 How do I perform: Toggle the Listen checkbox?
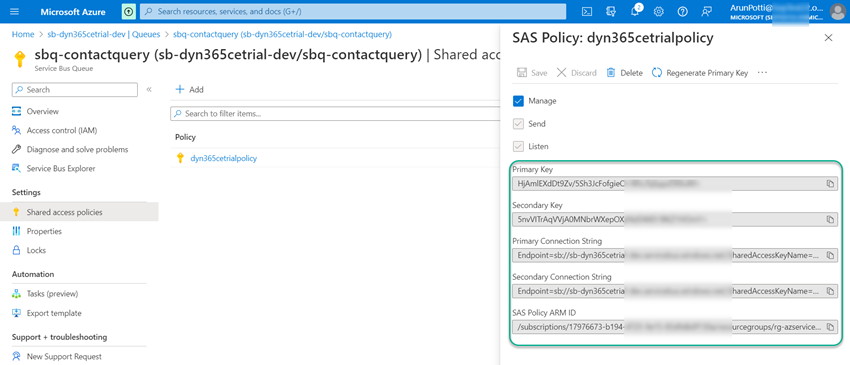pyautogui.click(x=518, y=146)
